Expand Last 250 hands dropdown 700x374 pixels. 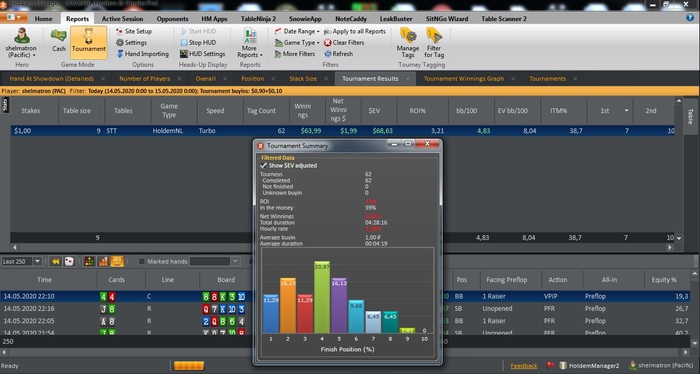[38, 262]
